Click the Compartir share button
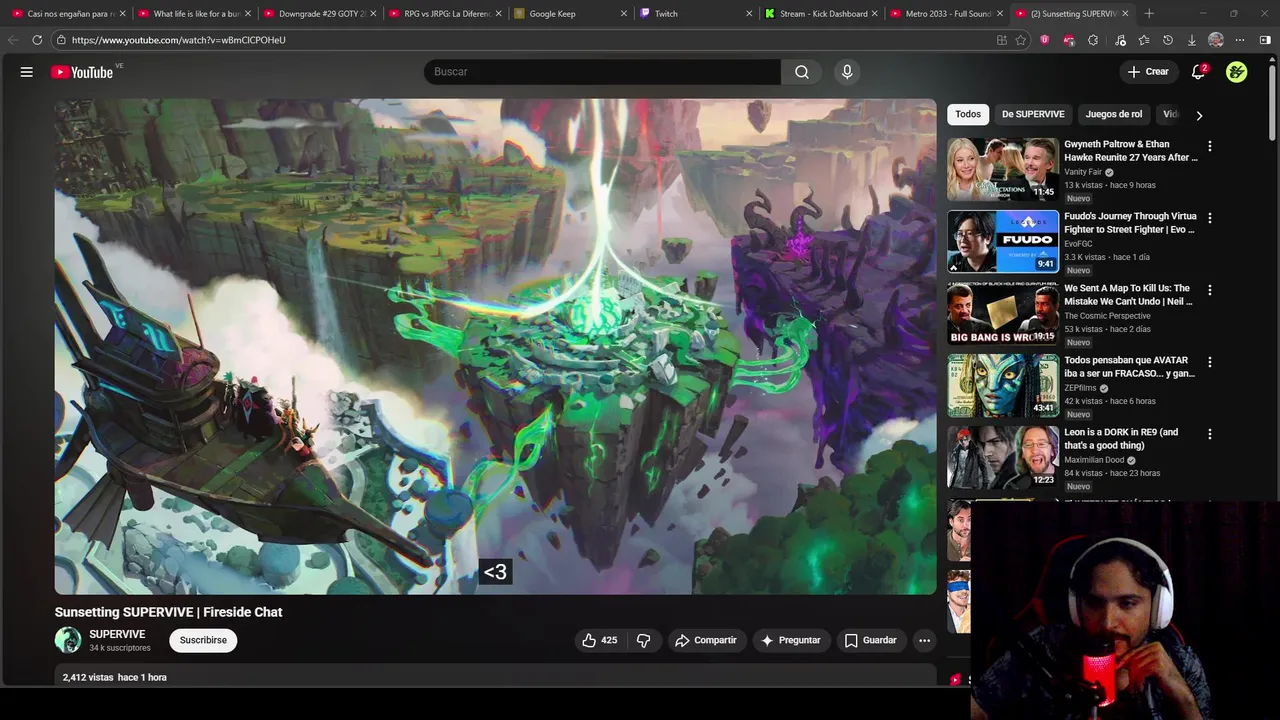 click(705, 640)
